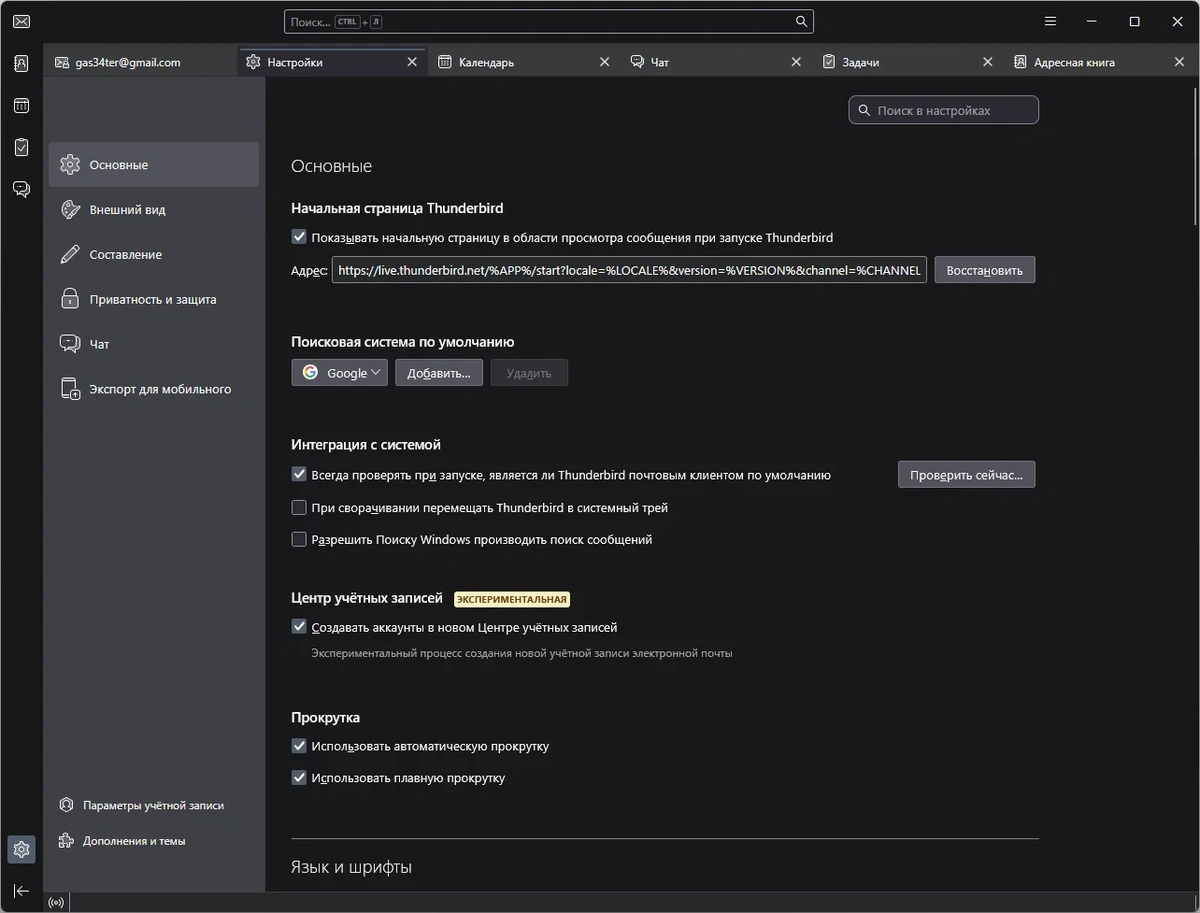Screen dimensions: 1200x913
Task: Open Параметры учётной записи link
Action: pos(142,805)
